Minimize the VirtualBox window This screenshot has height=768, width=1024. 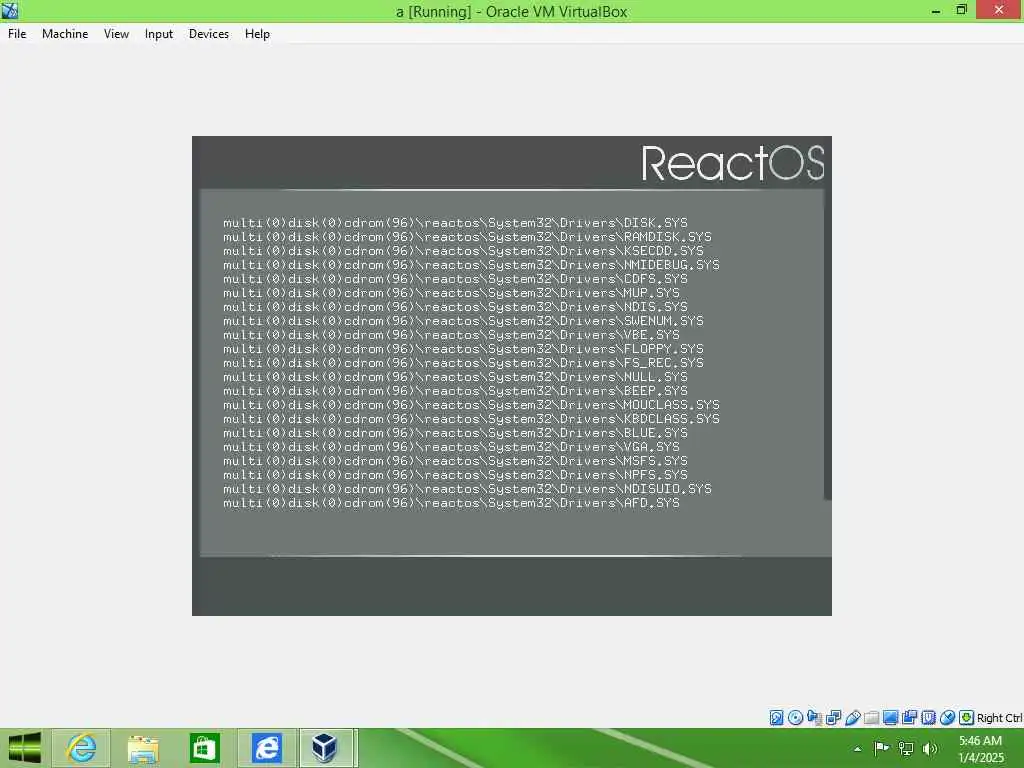[936, 10]
